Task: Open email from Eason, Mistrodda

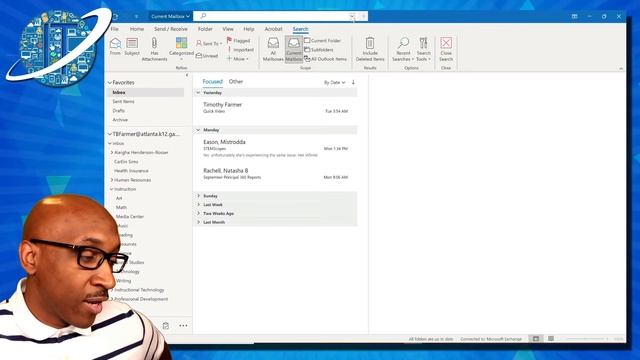Action: 276,149
